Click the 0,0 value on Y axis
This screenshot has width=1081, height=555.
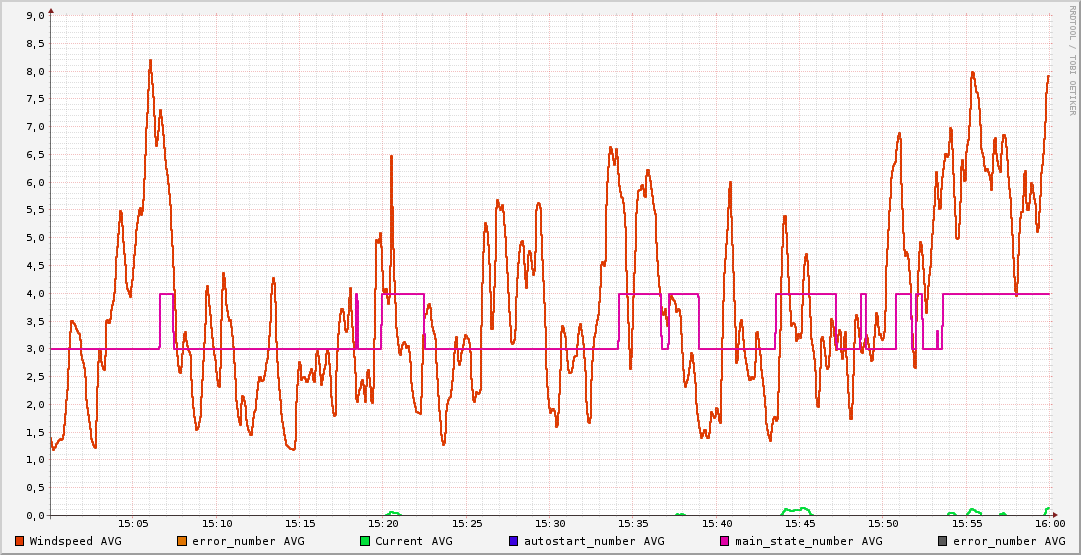click(34, 516)
